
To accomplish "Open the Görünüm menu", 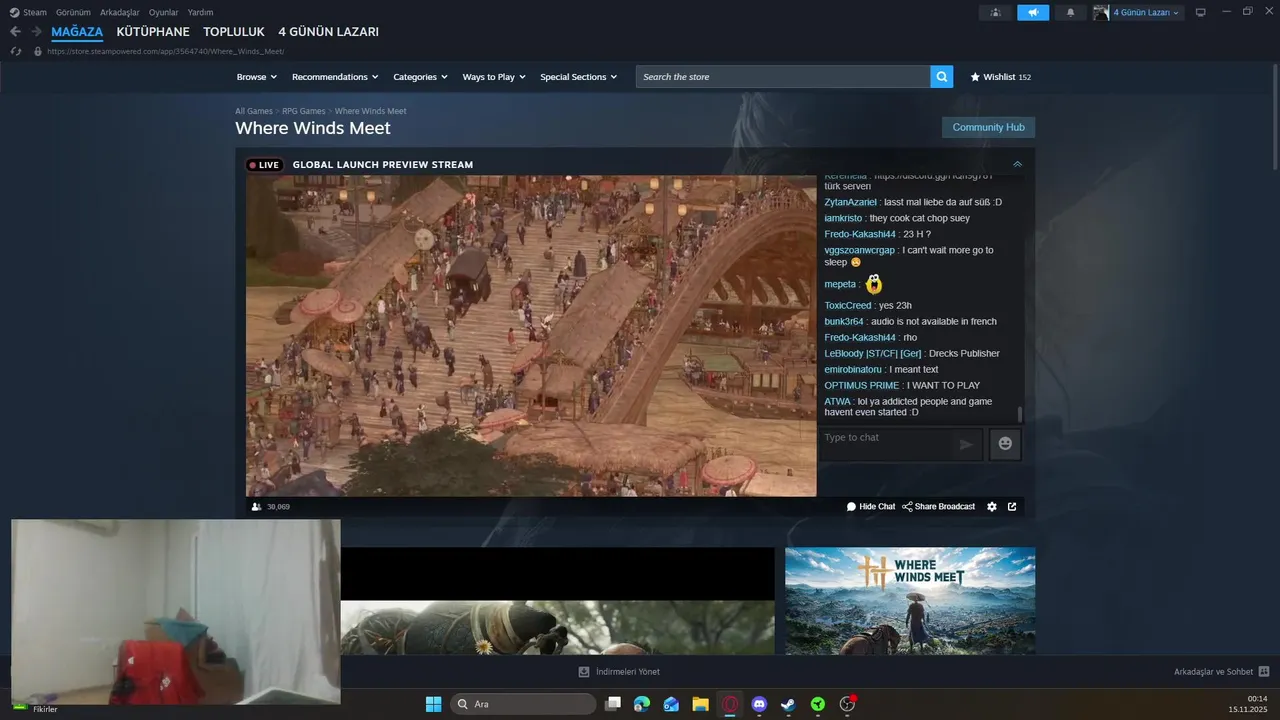I will click(x=73, y=12).
